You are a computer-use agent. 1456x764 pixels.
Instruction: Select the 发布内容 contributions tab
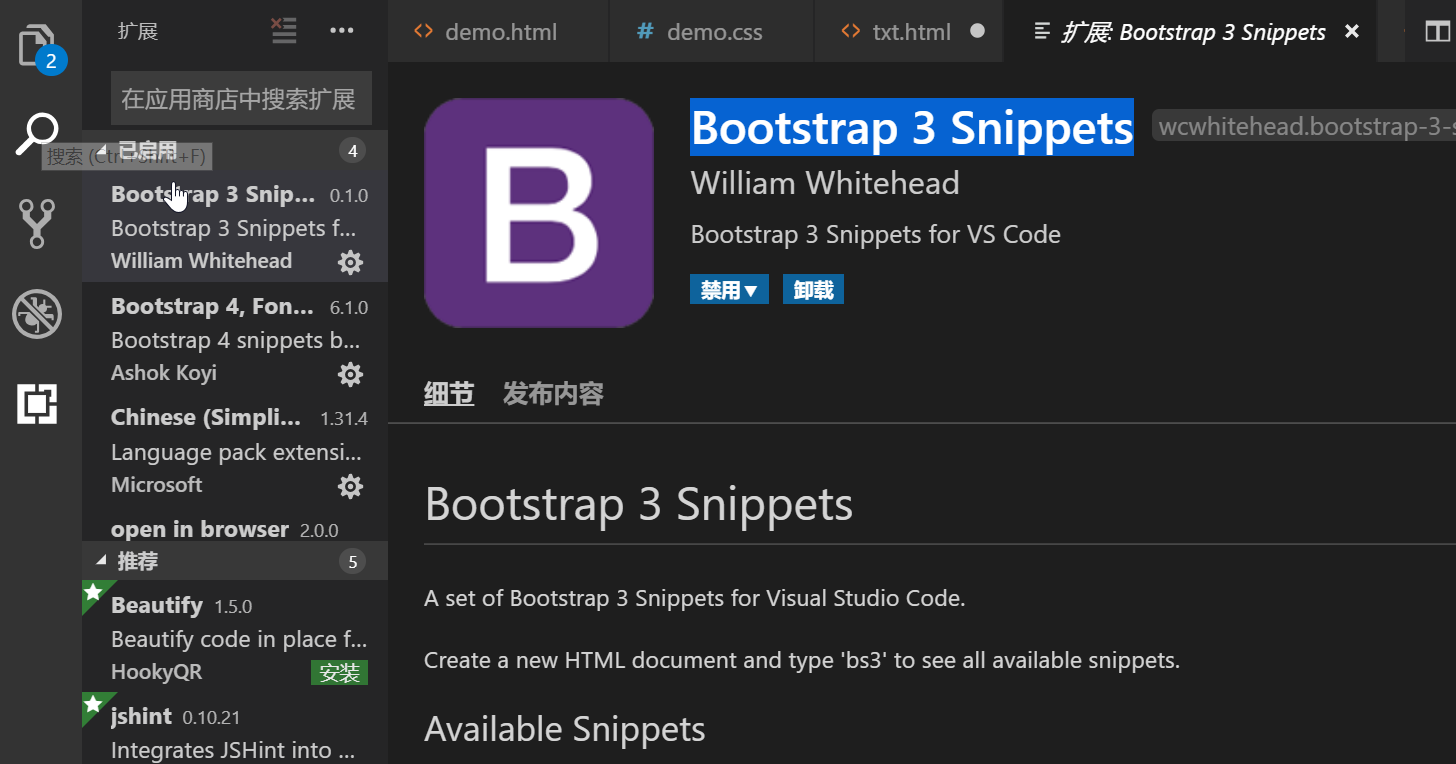point(553,394)
